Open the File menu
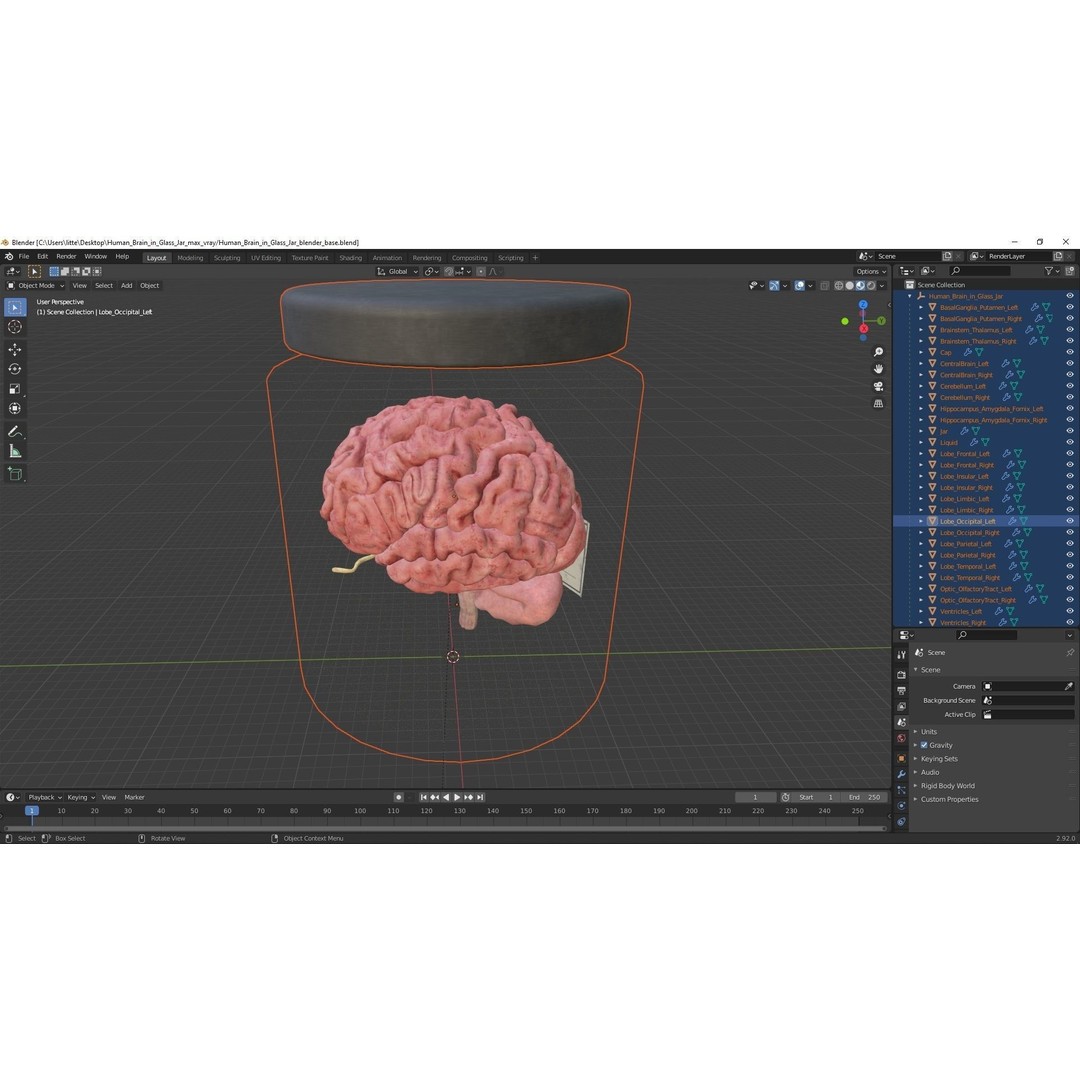Image resolution: width=1080 pixels, height=1080 pixels. pos(24,256)
